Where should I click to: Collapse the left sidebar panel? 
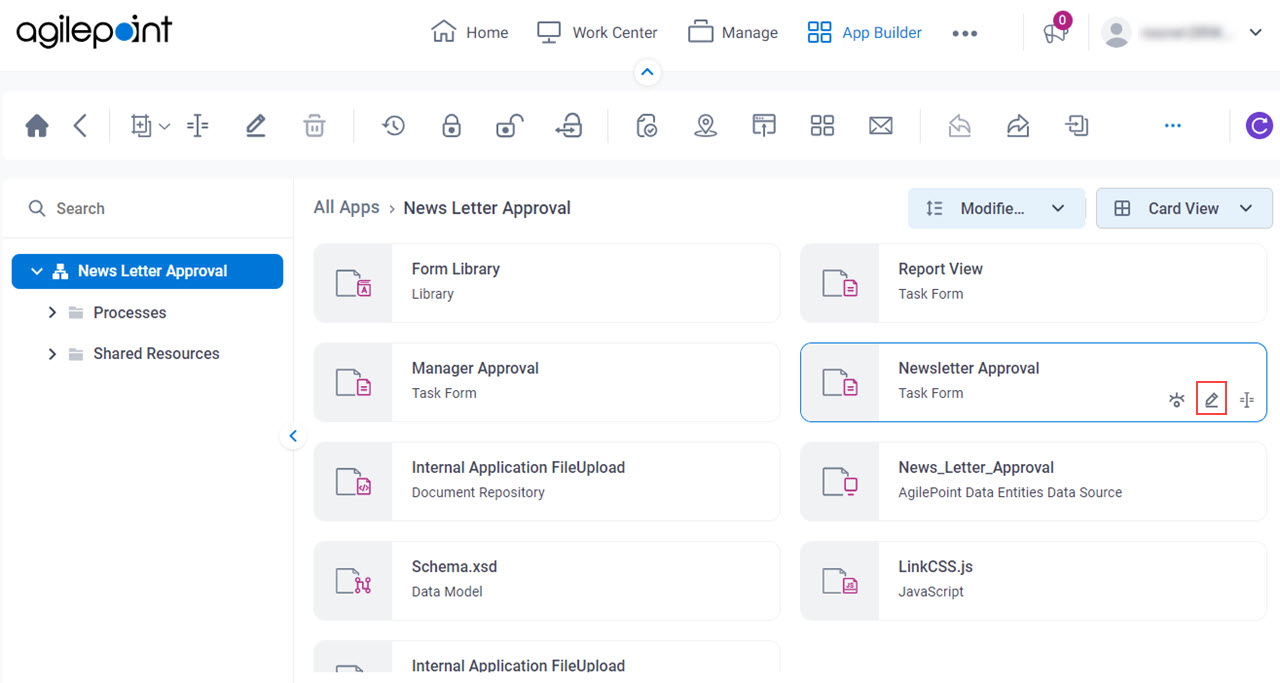pyautogui.click(x=293, y=436)
